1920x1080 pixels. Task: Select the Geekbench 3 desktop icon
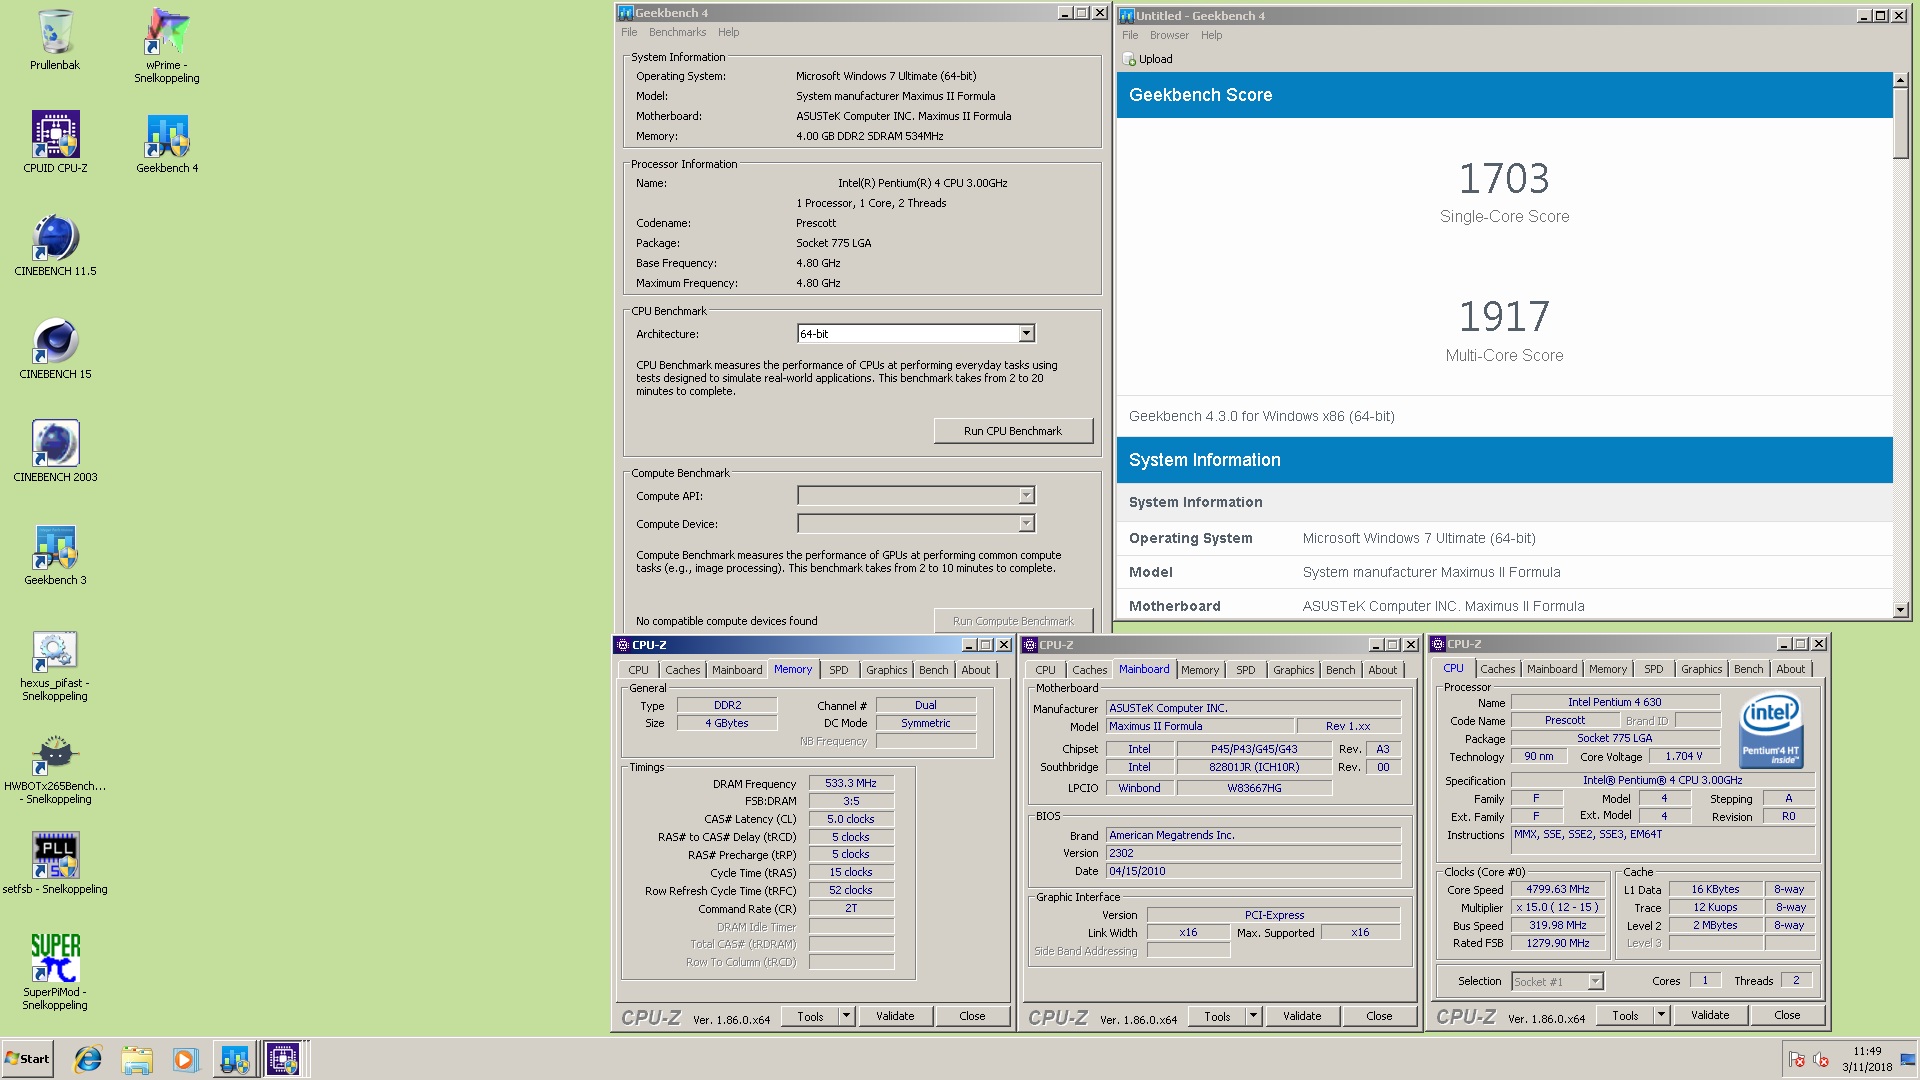[55, 554]
